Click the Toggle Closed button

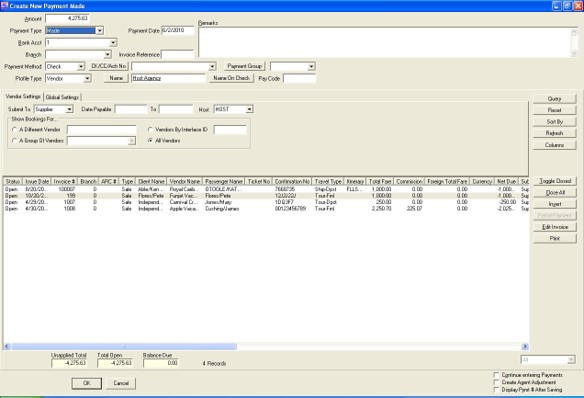pyautogui.click(x=555, y=181)
